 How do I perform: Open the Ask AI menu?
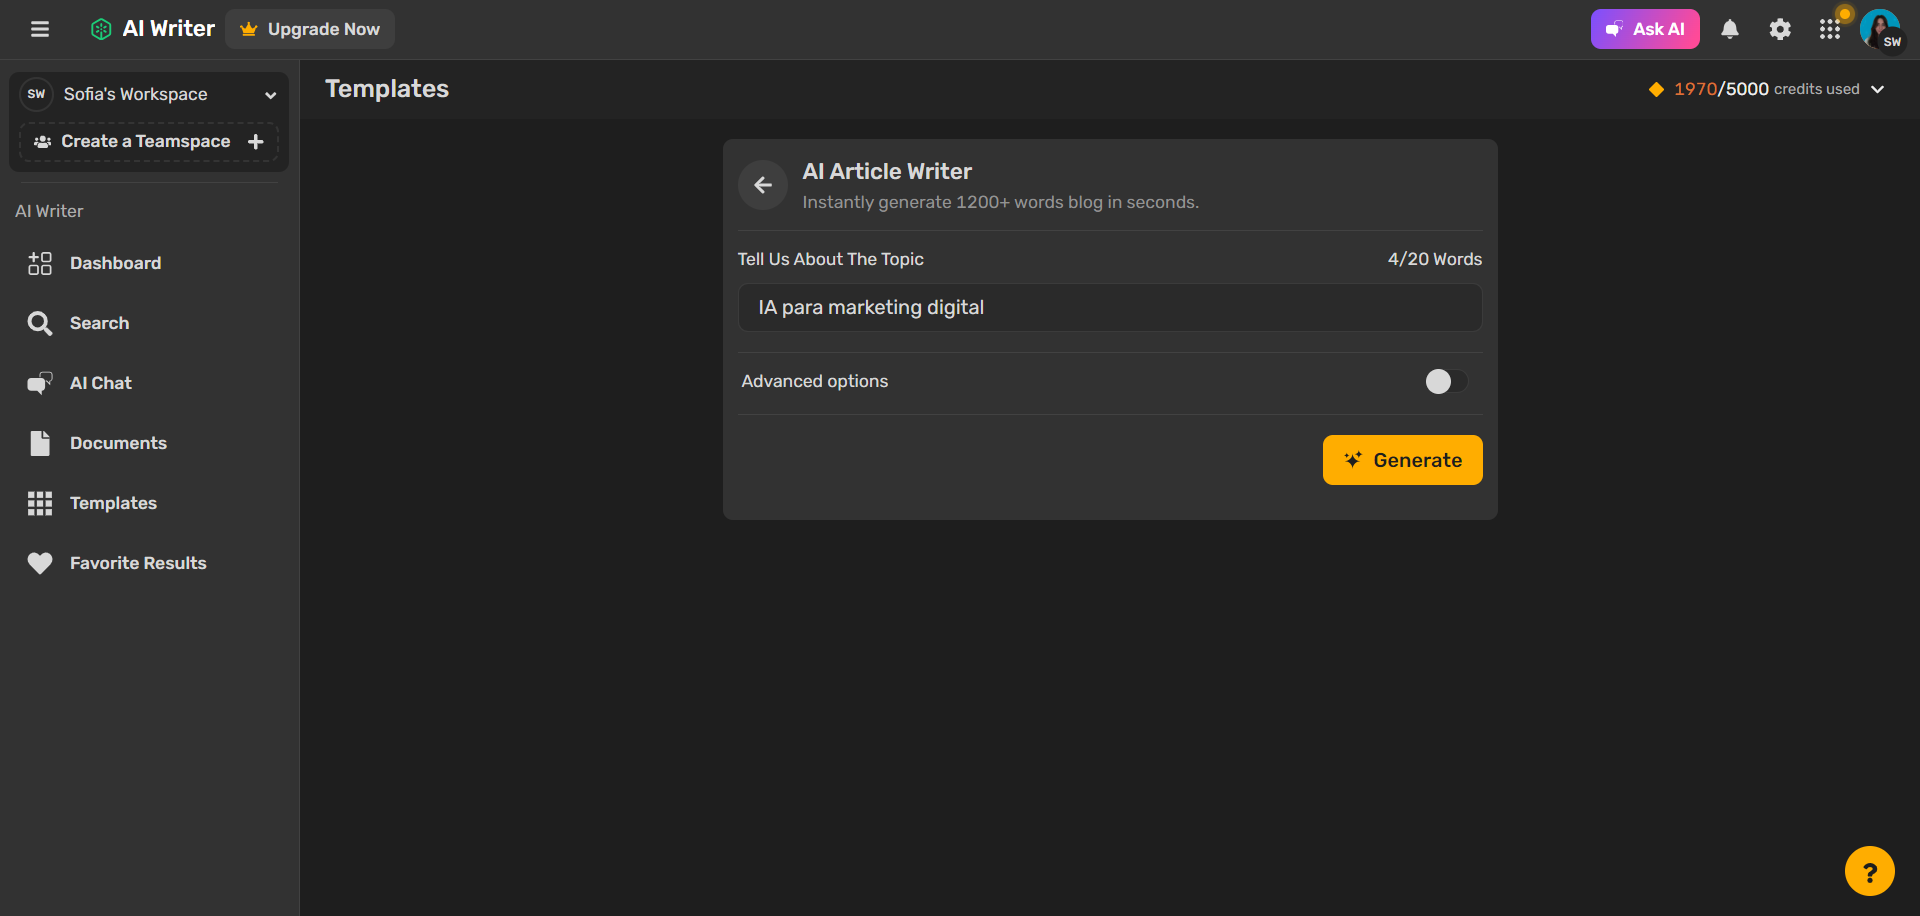pyautogui.click(x=1644, y=29)
